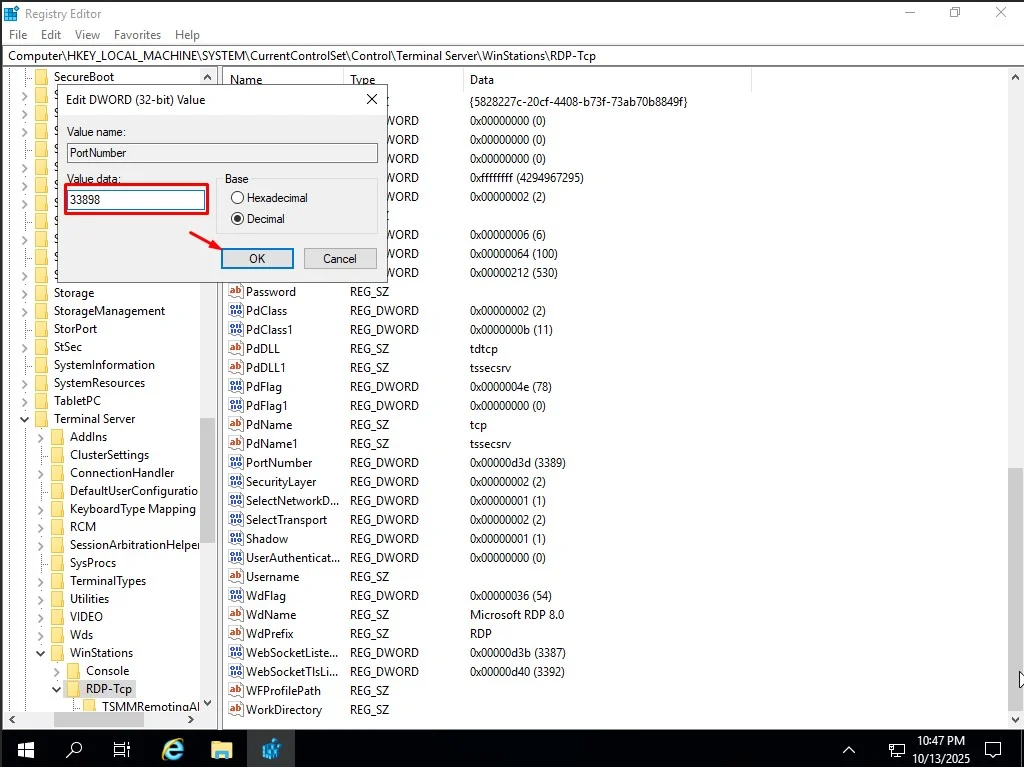Open the Favorites menu
Image resolution: width=1024 pixels, height=767 pixels.
(137, 34)
